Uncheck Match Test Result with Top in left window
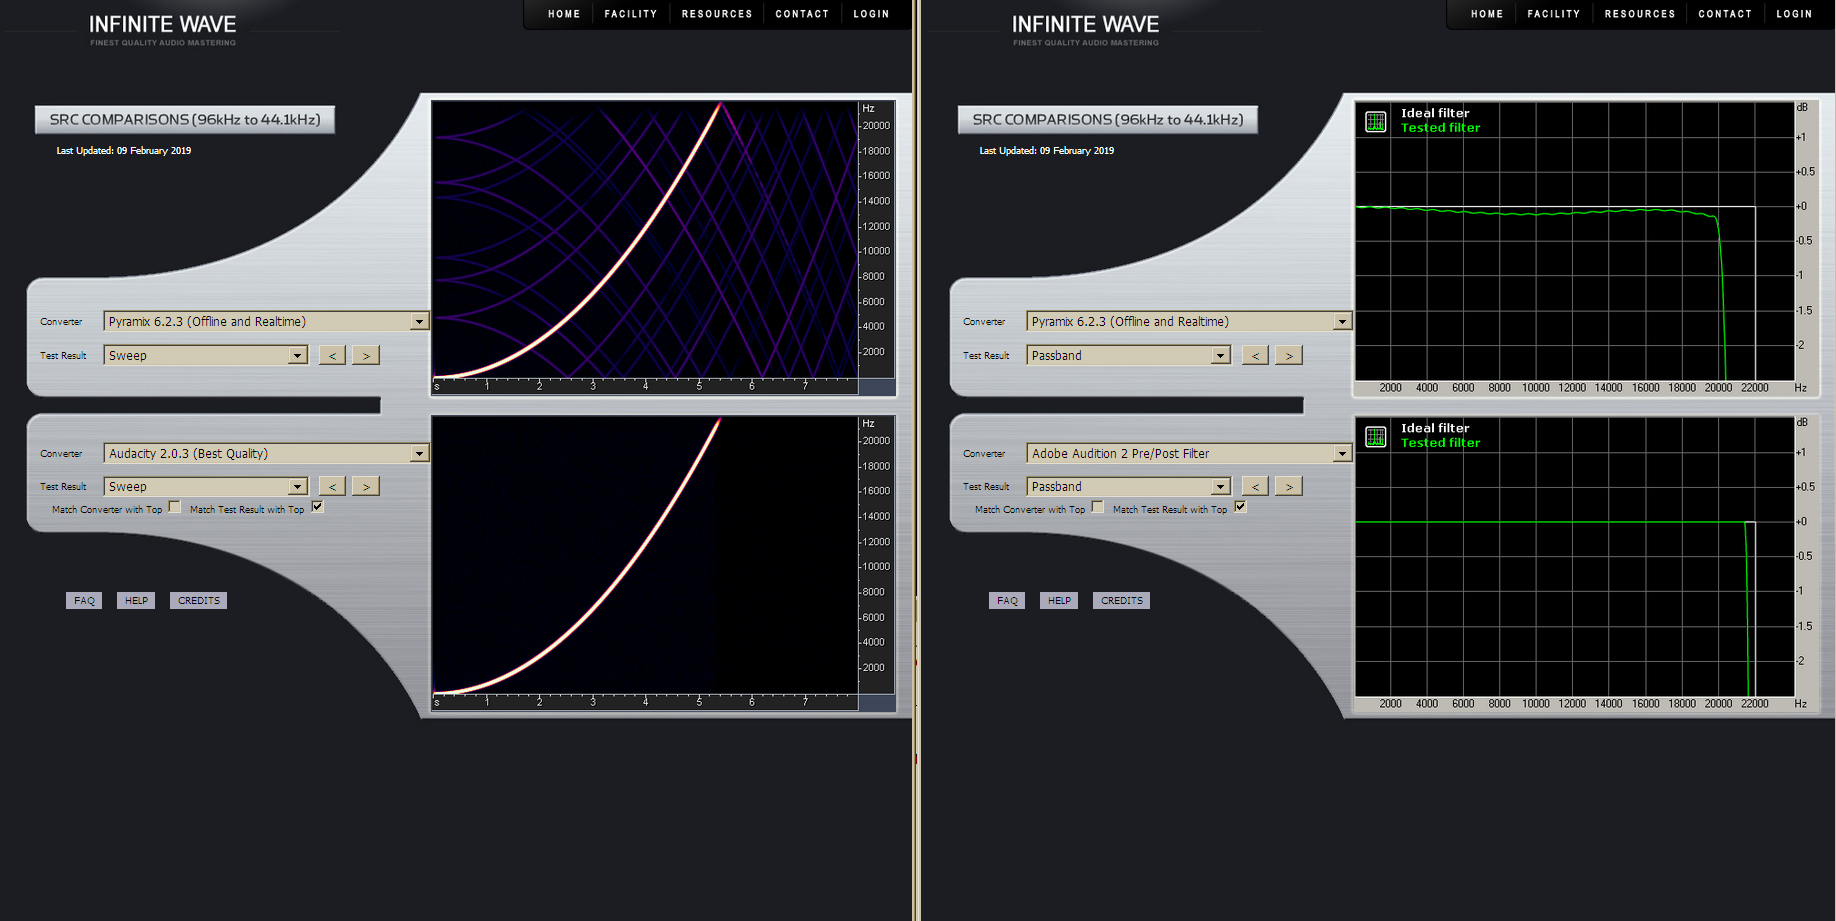This screenshot has width=1836, height=921. point(318,507)
